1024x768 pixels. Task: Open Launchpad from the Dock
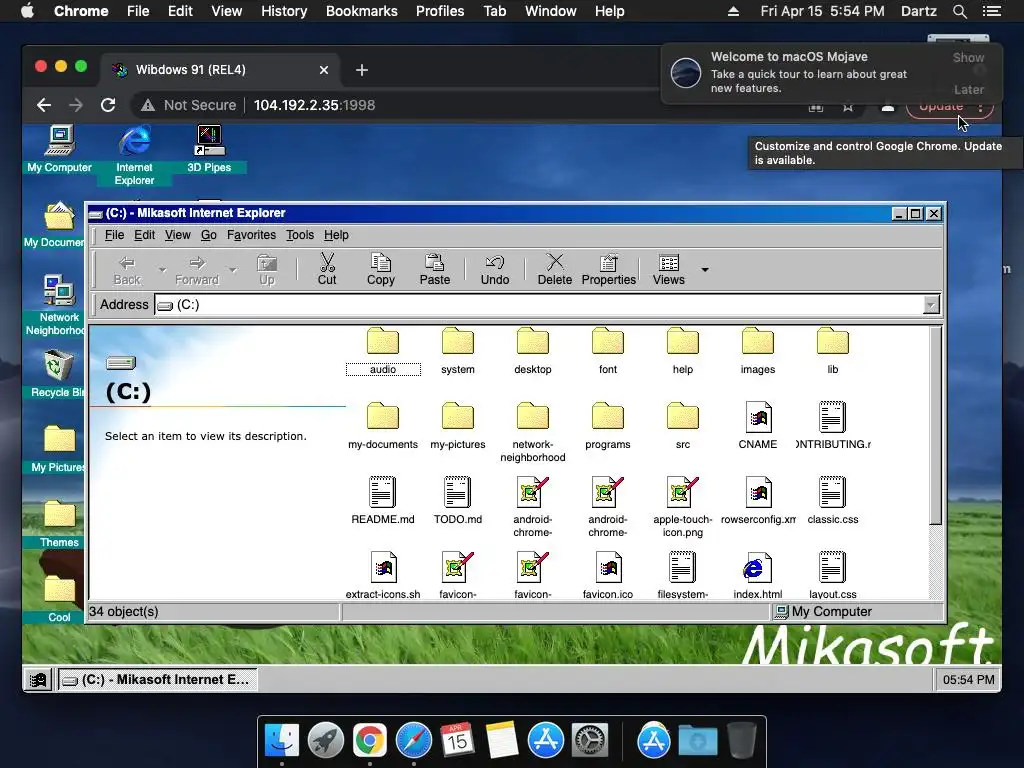coord(326,741)
